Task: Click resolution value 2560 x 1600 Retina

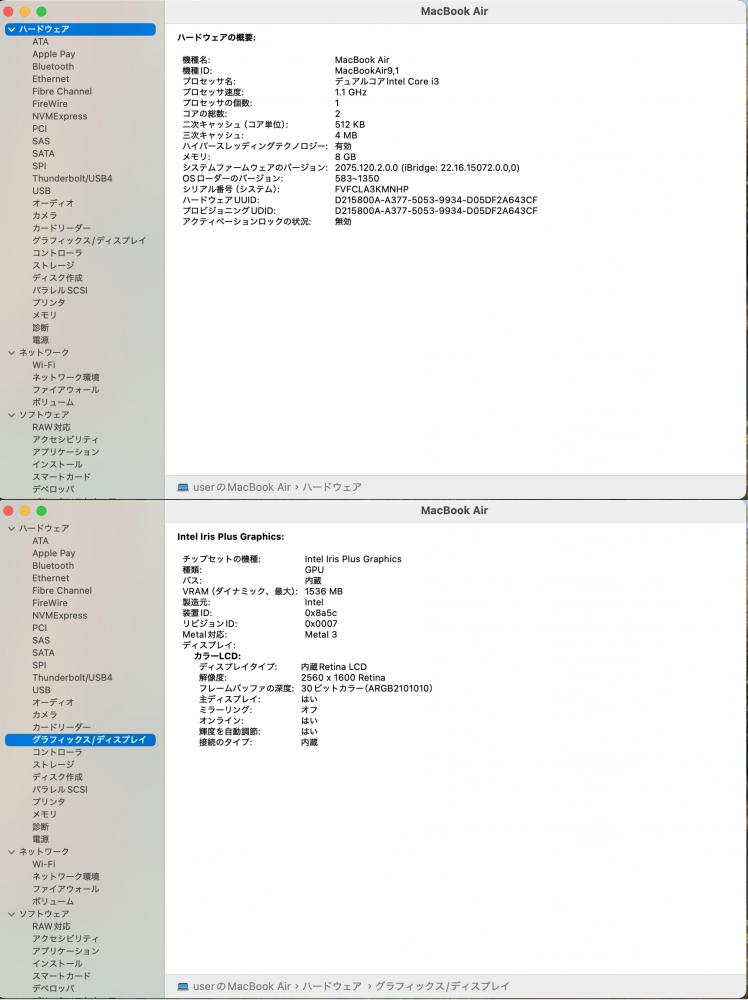Action: pyautogui.click(x=343, y=678)
